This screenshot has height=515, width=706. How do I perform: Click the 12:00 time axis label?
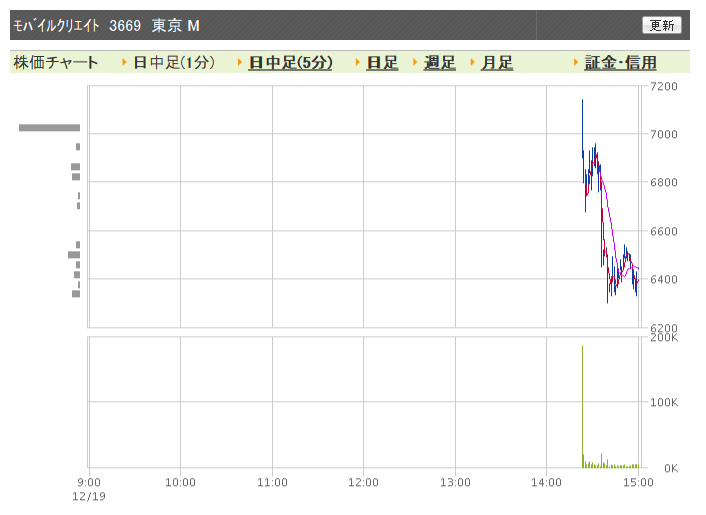pyautogui.click(x=363, y=483)
